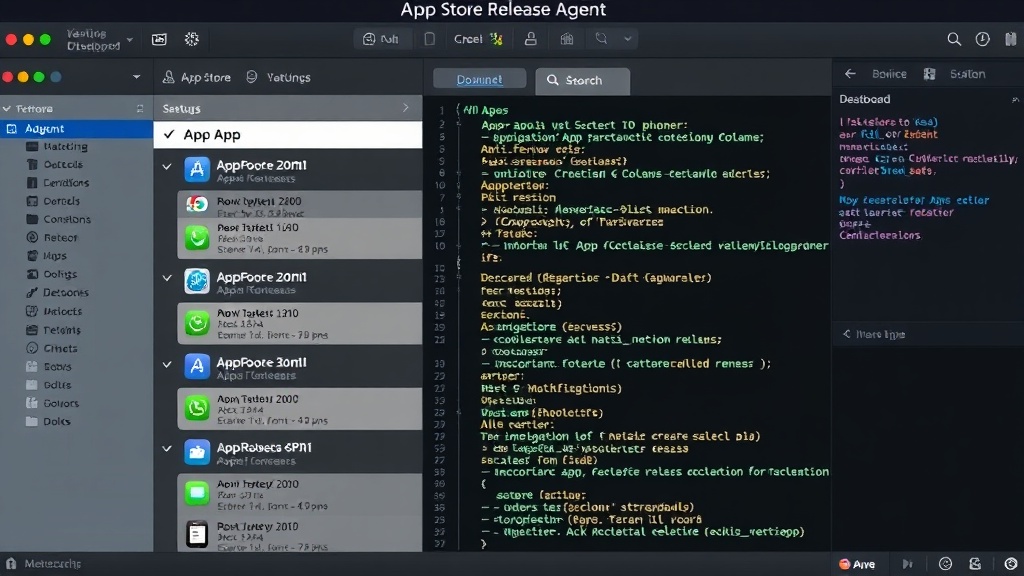Image resolution: width=1024 pixels, height=576 pixels.
Task: Click the blue A icon of AppFoote 3om1
Action: click(x=197, y=367)
